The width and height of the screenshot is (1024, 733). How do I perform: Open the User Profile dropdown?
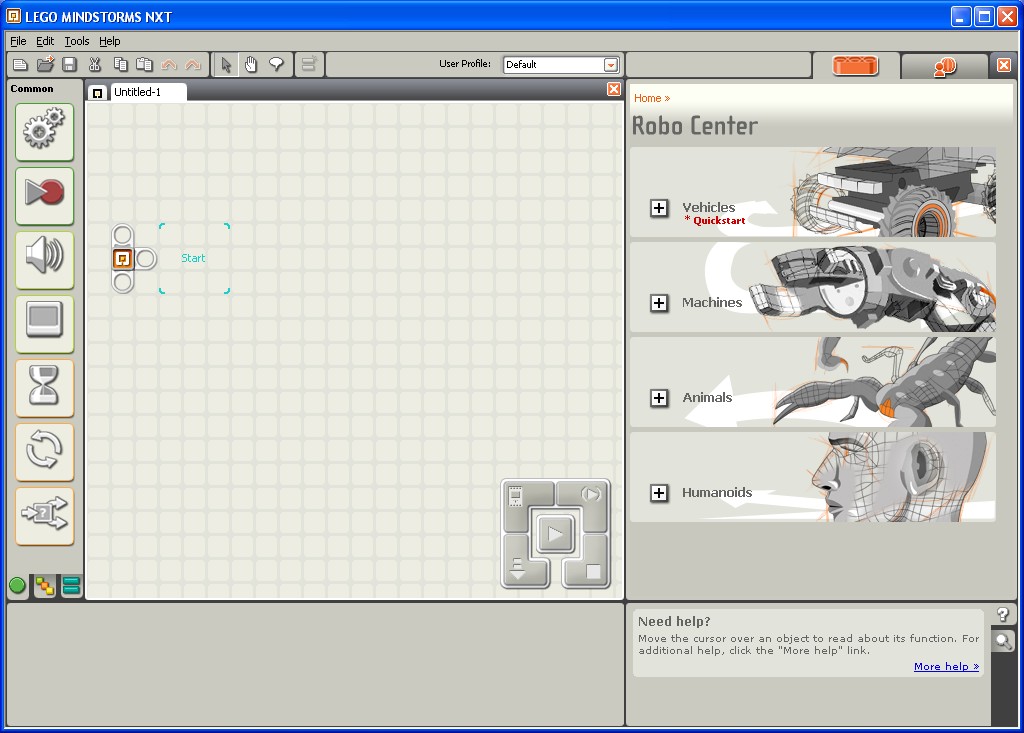[612, 64]
